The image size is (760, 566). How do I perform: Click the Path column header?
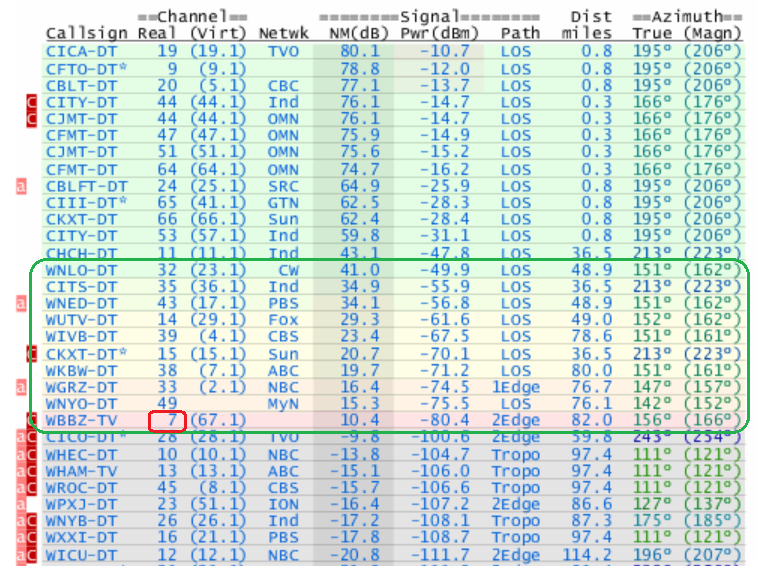tap(520, 33)
